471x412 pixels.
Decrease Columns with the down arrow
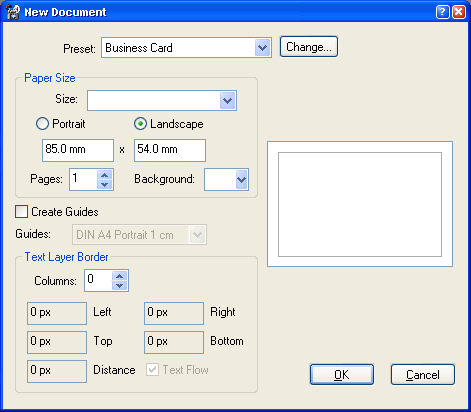(120, 285)
